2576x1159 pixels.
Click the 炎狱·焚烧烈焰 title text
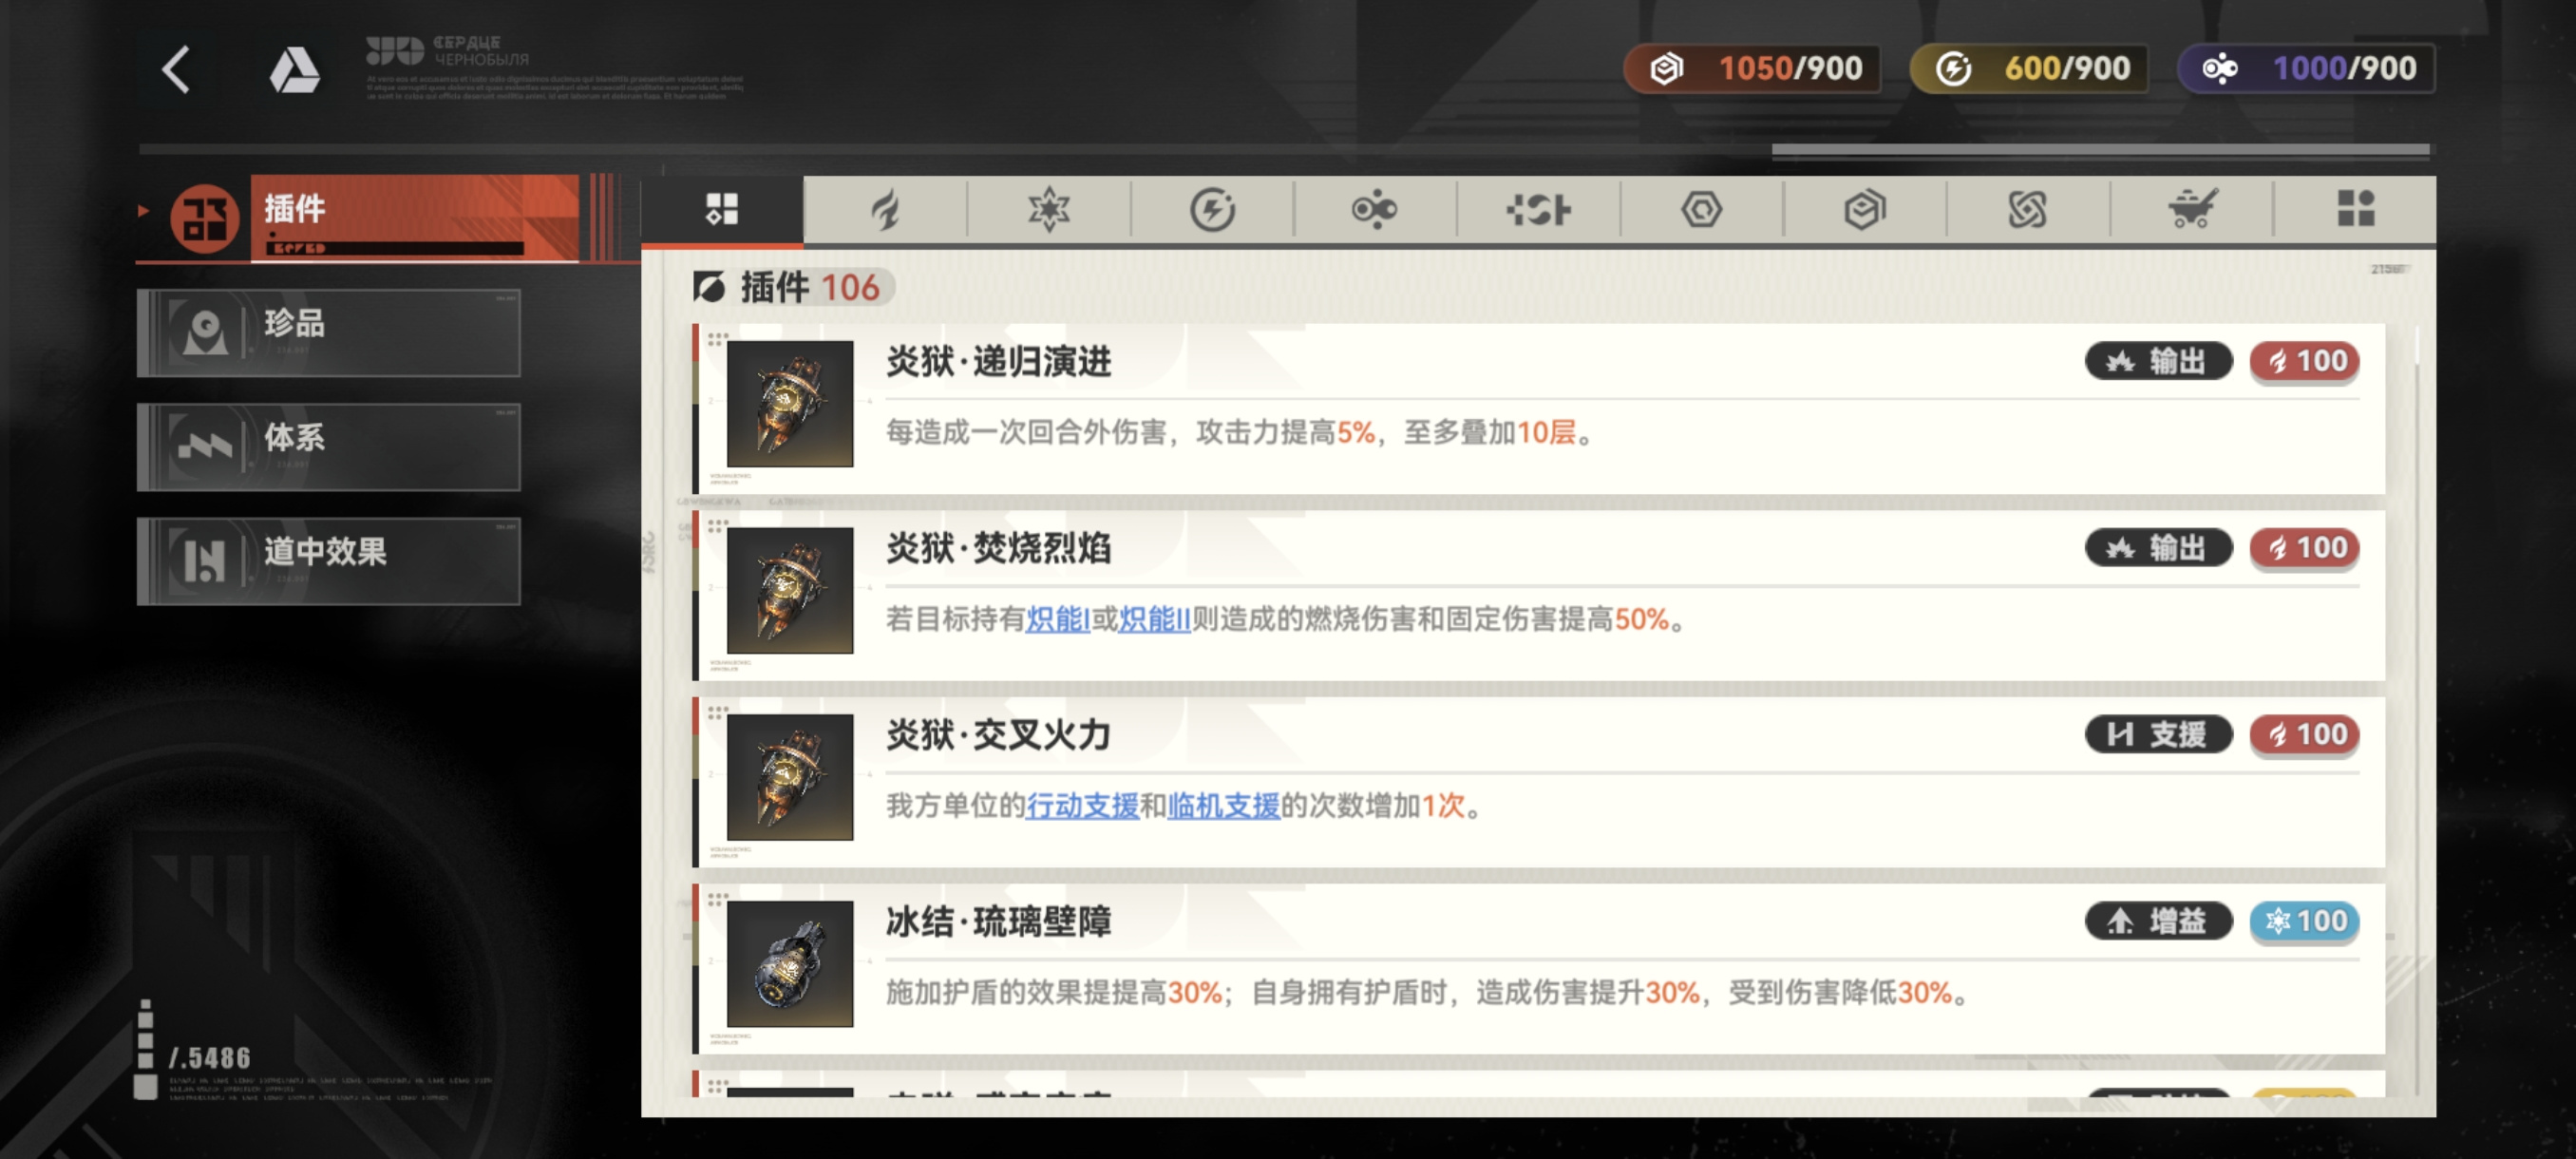(998, 549)
